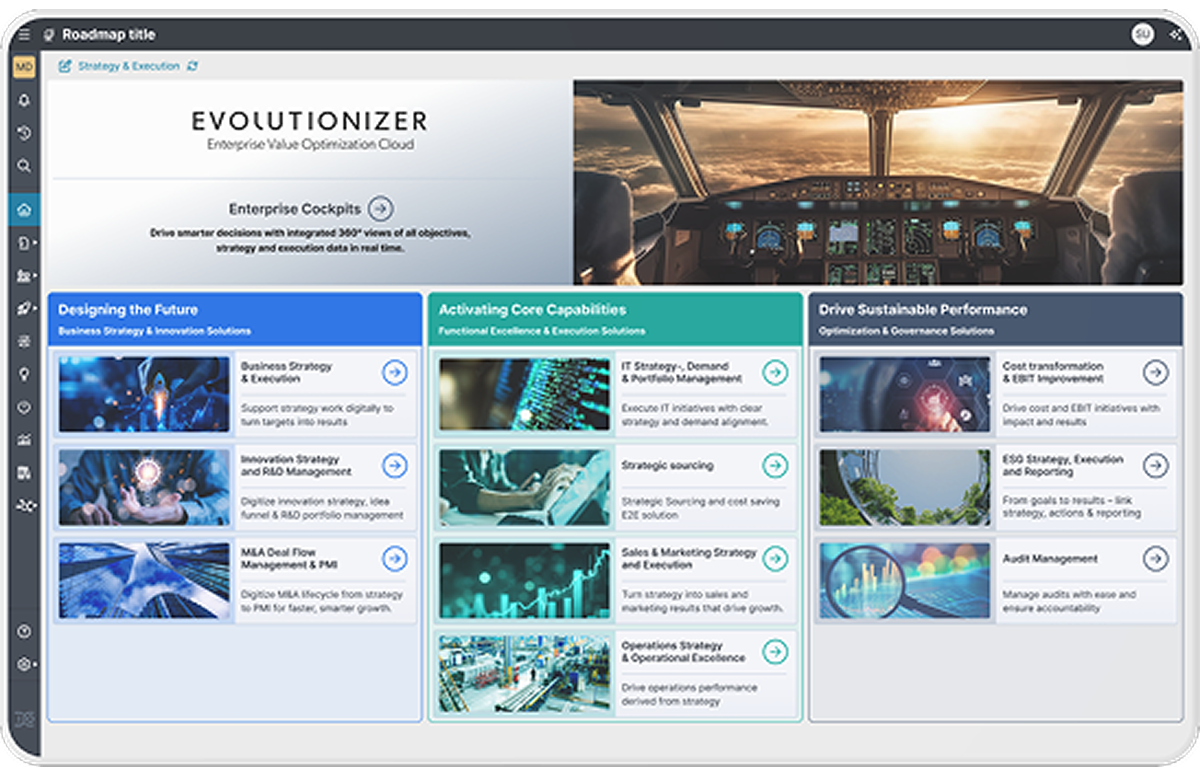Click the SU user avatar
Screen dimensions: 1200x776
(x=1142, y=34)
